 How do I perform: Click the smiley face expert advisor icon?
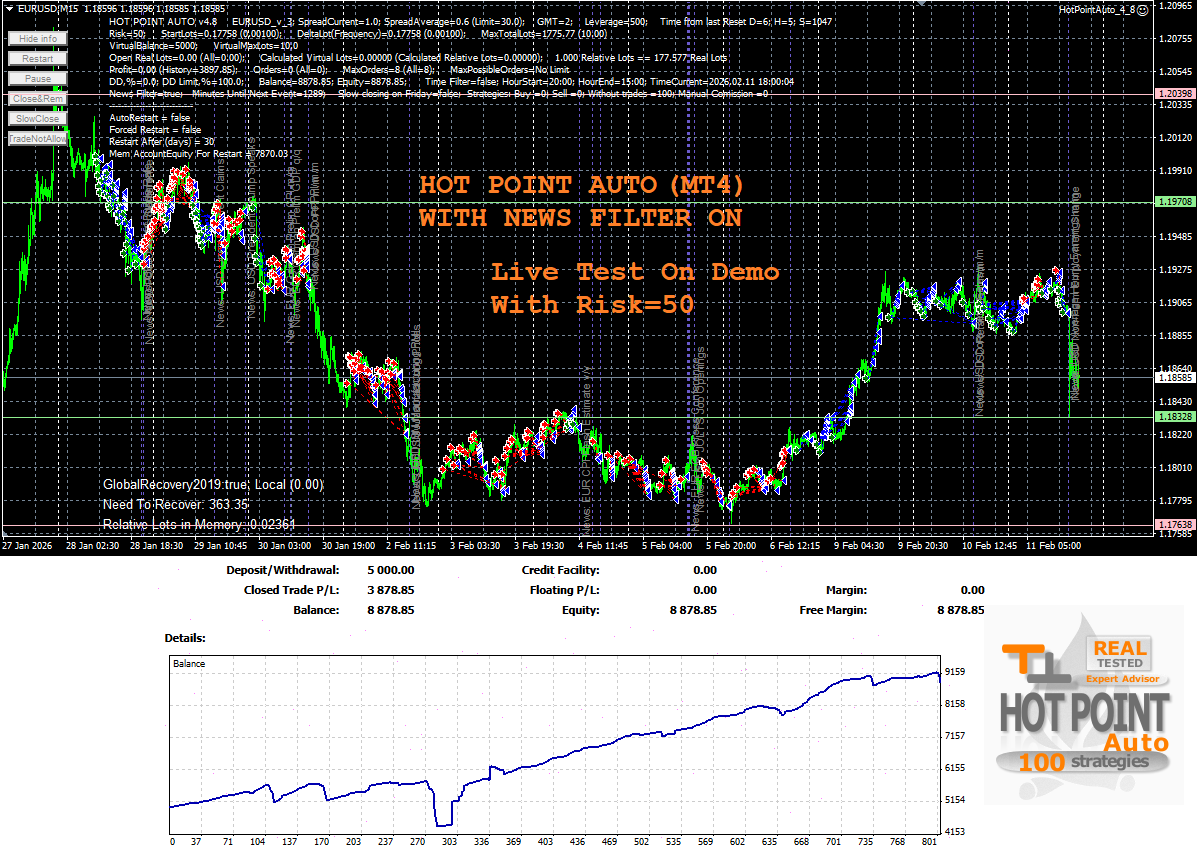pos(1143,10)
